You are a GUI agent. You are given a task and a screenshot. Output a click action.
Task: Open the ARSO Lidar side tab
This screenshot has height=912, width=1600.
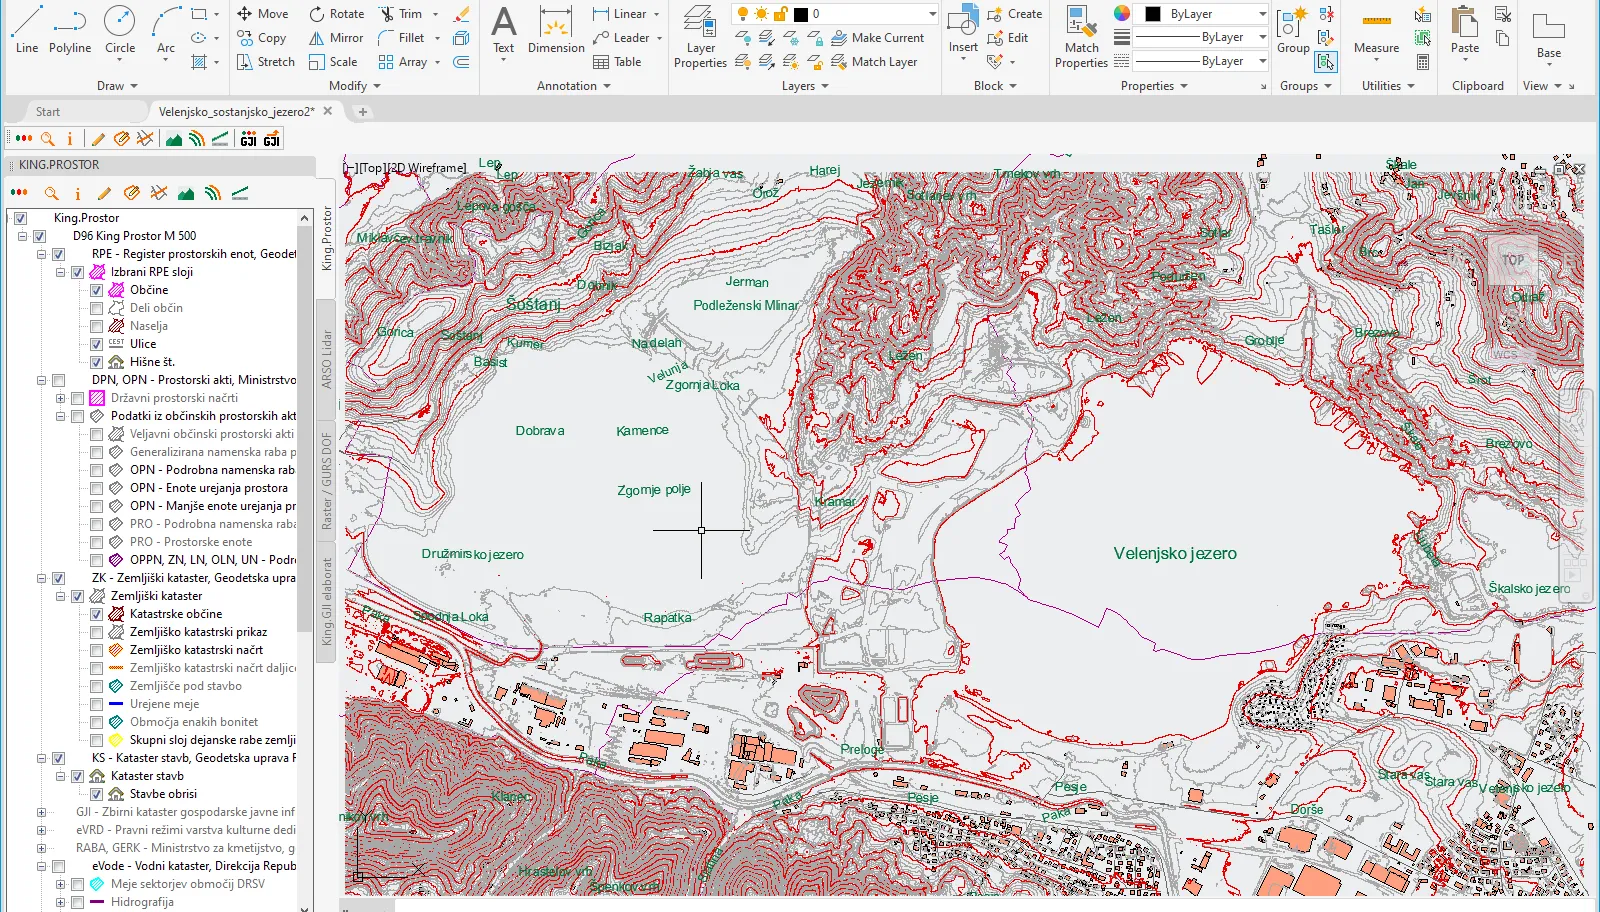tap(327, 359)
